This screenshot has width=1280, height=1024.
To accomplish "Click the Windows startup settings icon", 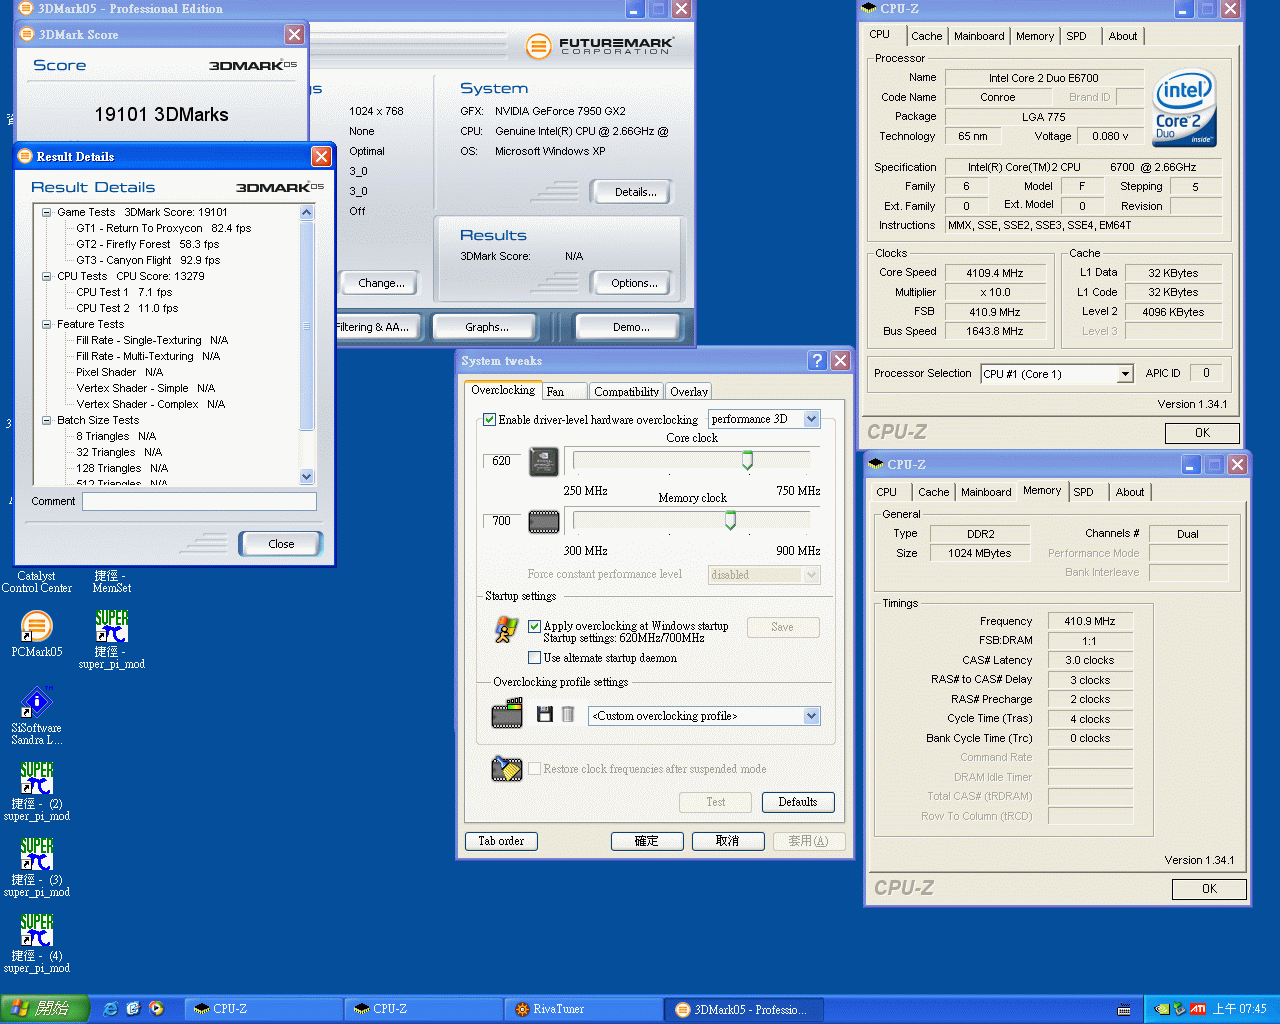I will (x=506, y=629).
